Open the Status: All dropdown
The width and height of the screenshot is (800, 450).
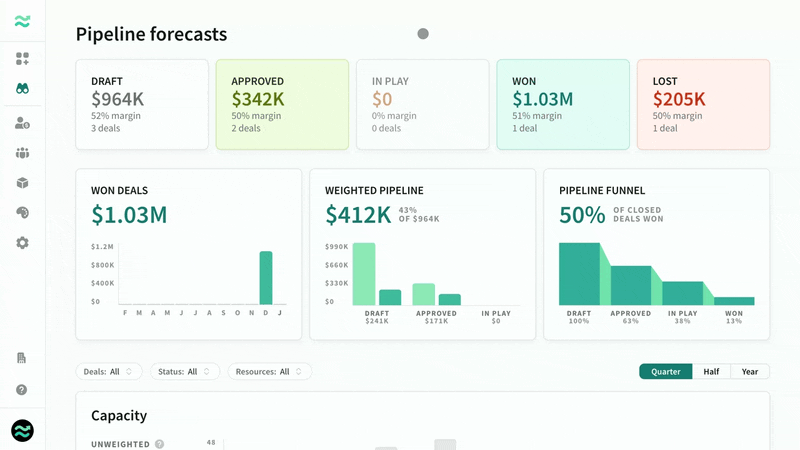point(185,371)
